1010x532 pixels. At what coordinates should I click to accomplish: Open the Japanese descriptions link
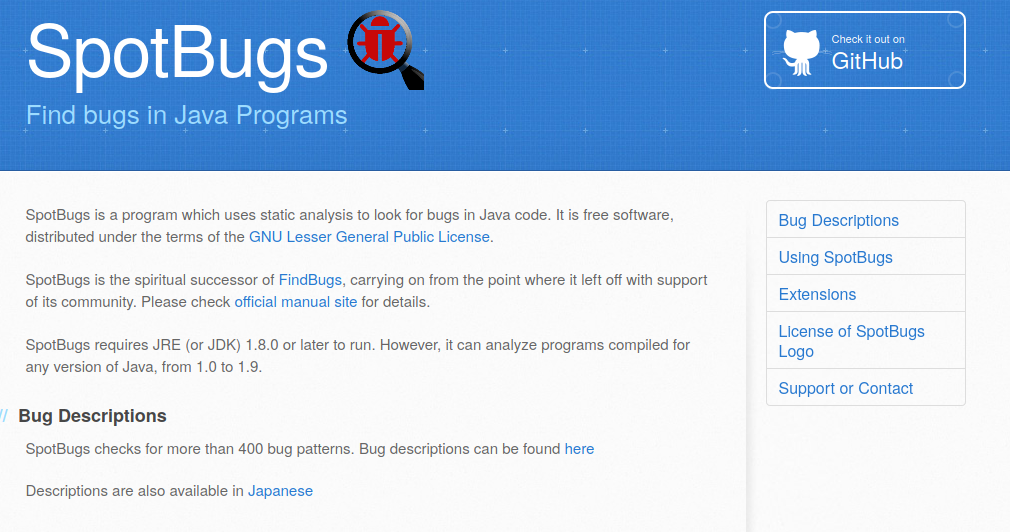pos(280,491)
